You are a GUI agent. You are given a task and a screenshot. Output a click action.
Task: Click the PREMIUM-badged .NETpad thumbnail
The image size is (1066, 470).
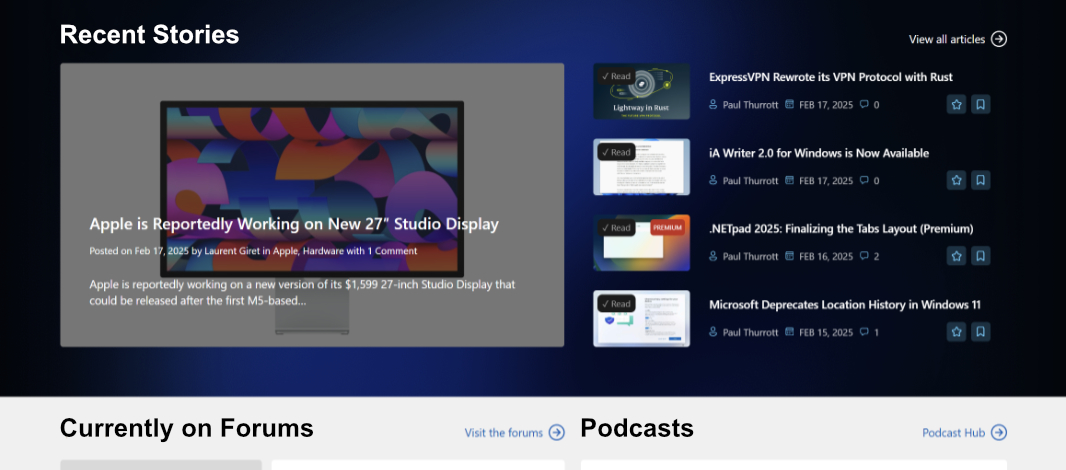point(641,243)
